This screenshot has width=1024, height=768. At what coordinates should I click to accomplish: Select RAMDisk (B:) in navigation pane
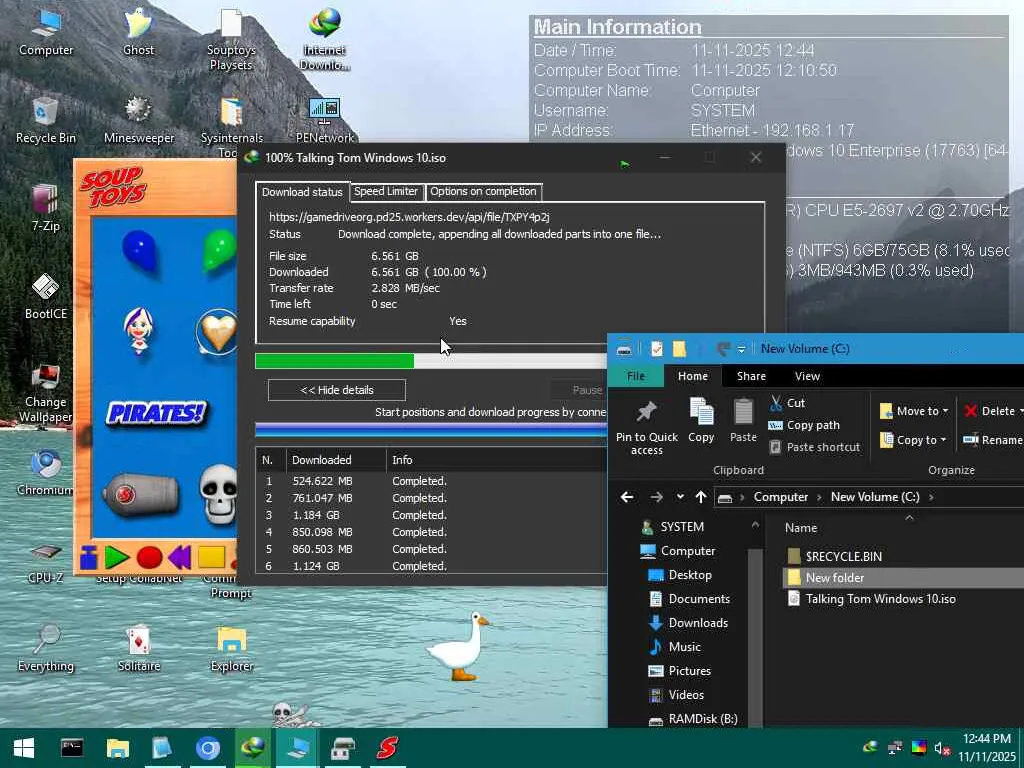tap(694, 719)
